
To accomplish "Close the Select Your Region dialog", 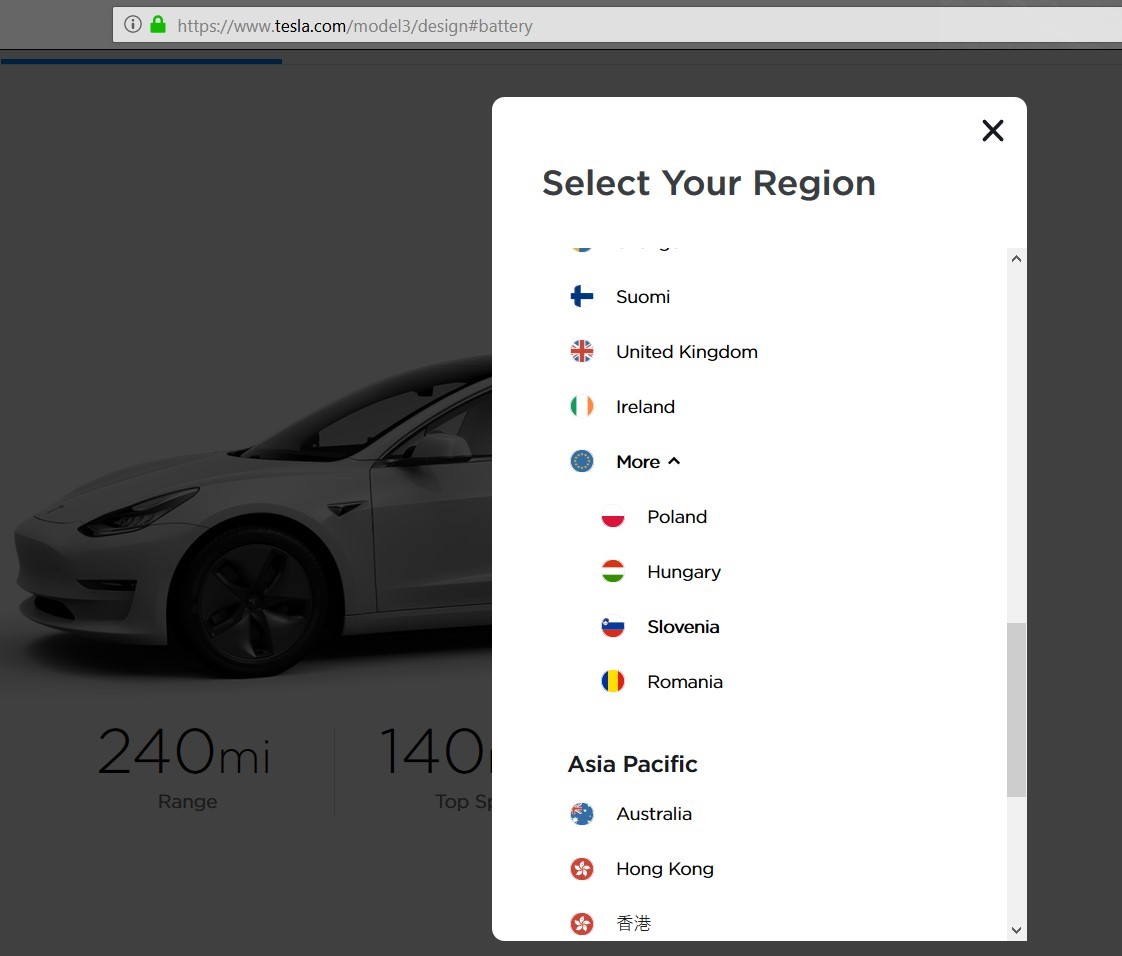I will click(x=992, y=131).
